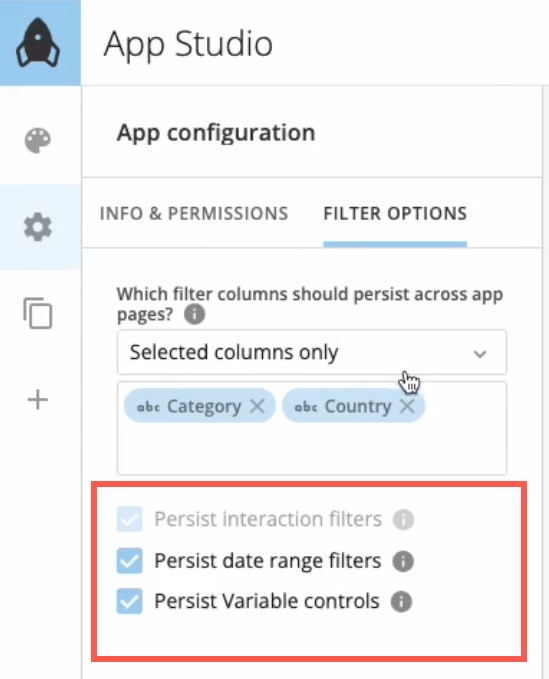Open the theme palette panel

coord(38,140)
